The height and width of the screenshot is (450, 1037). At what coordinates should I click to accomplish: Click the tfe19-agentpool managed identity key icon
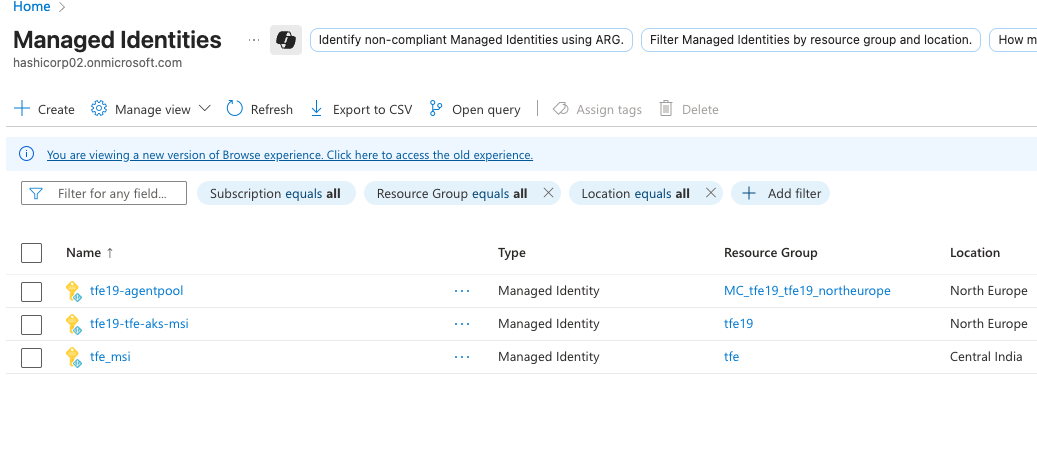(73, 291)
